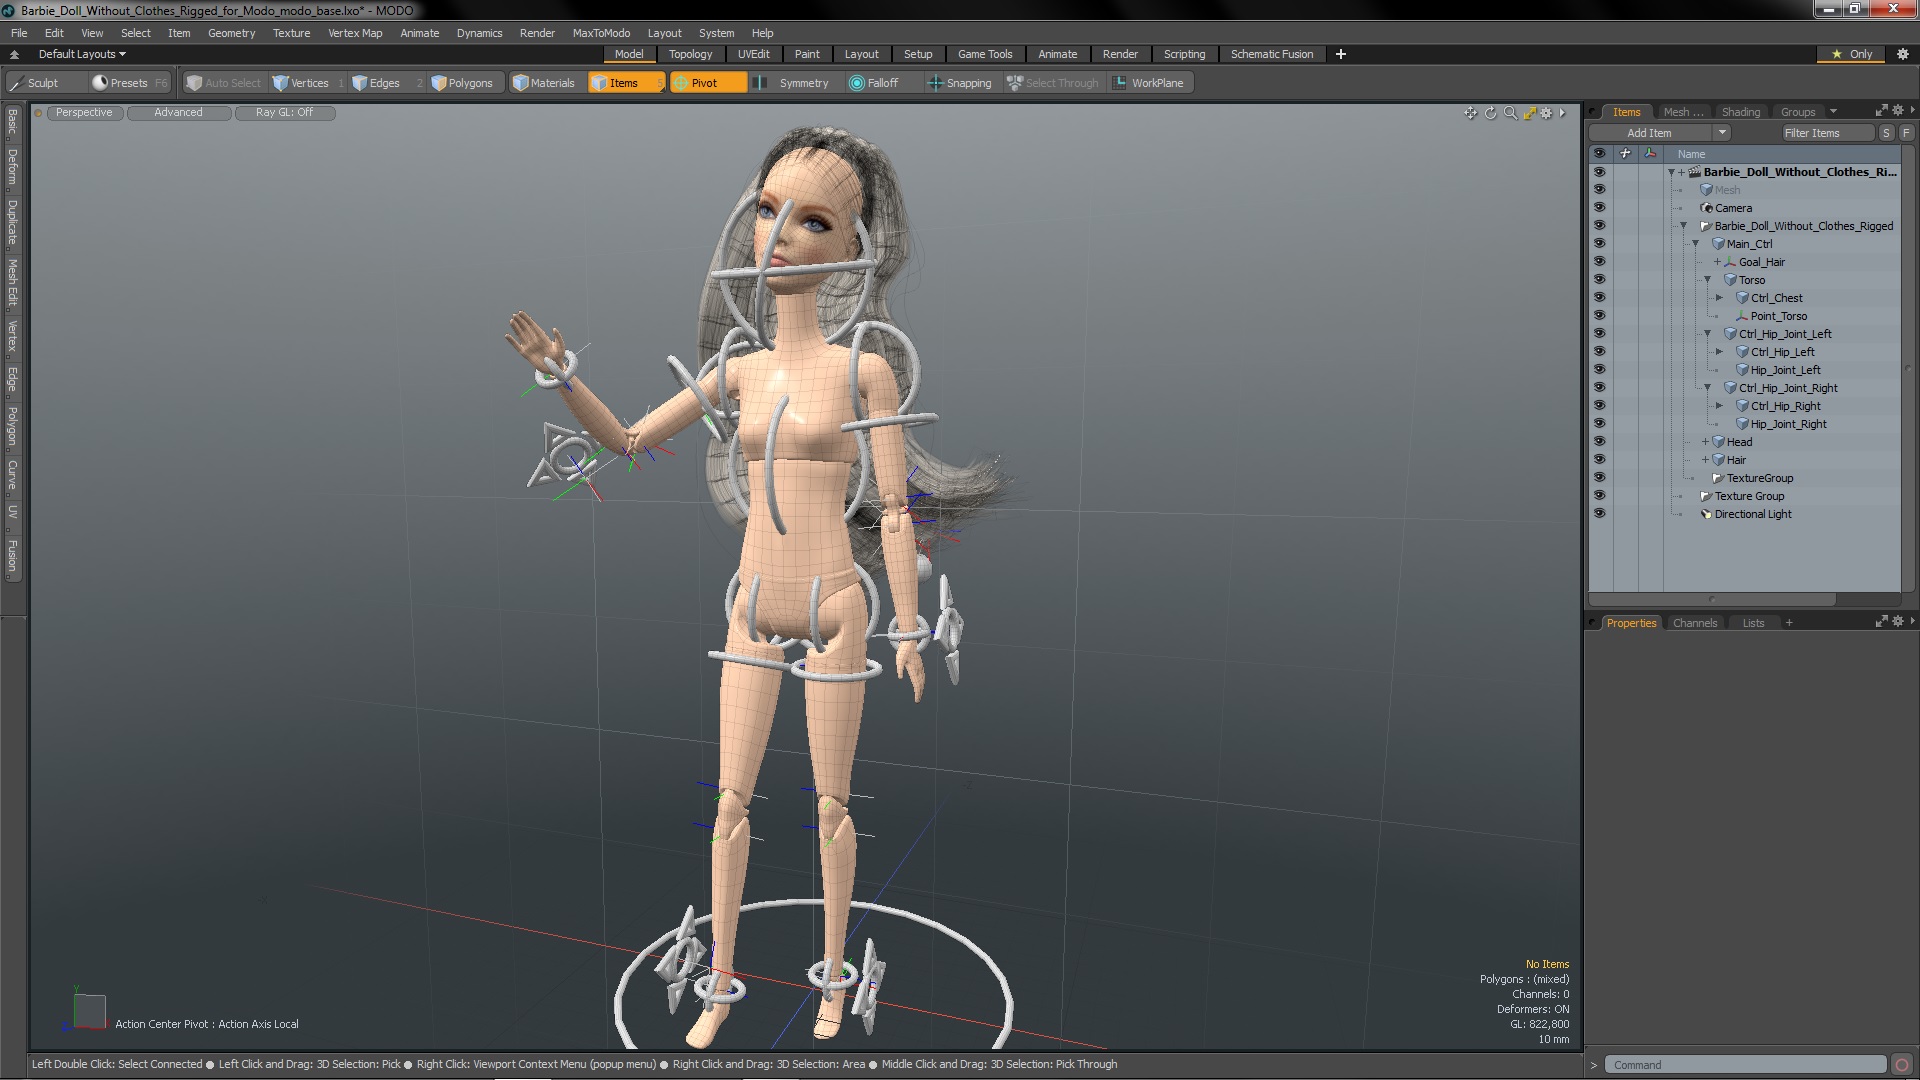Viewport: 1920px width, 1080px height.
Task: Switch to the Topology layout tab
Action: (690, 54)
